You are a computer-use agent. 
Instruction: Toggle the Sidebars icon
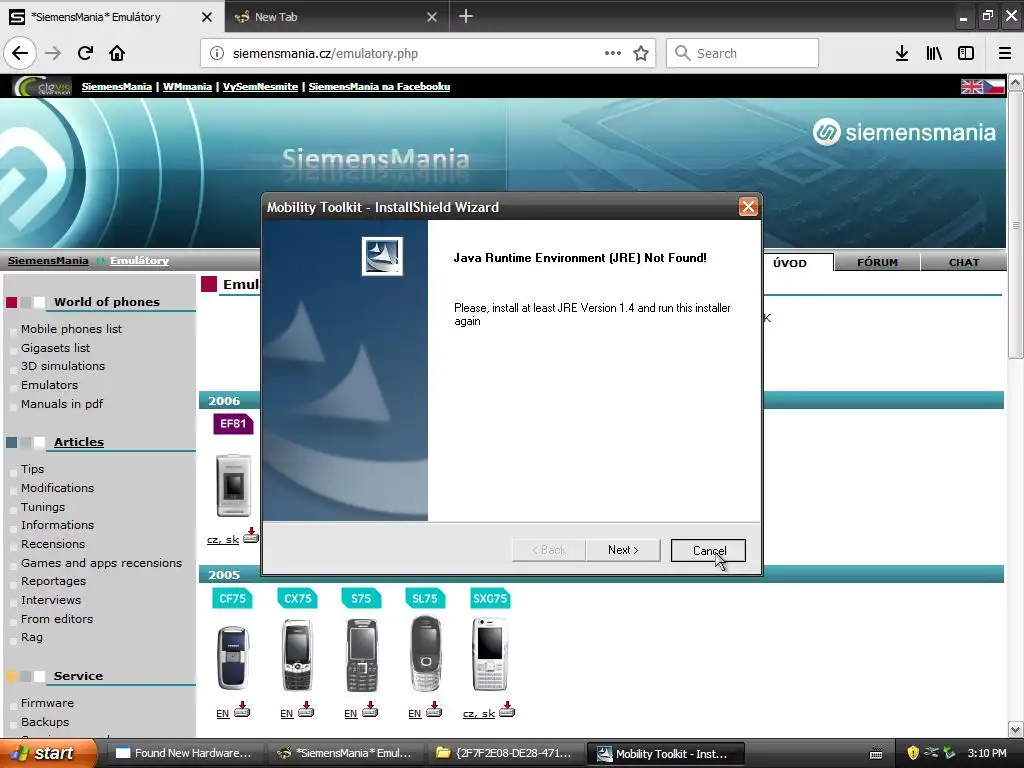(x=966, y=53)
